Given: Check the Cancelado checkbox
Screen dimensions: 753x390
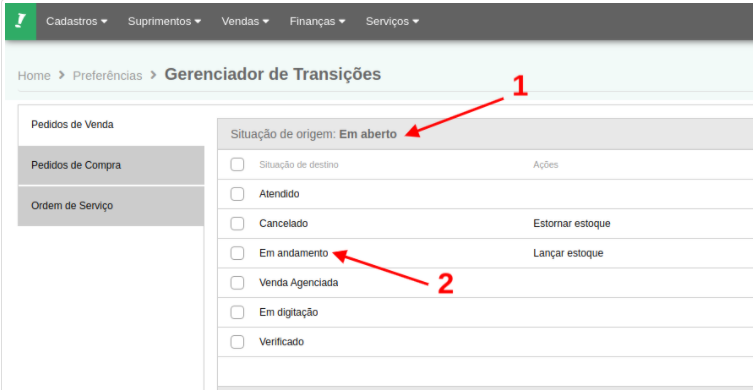Looking at the screenshot, I should point(237,224).
